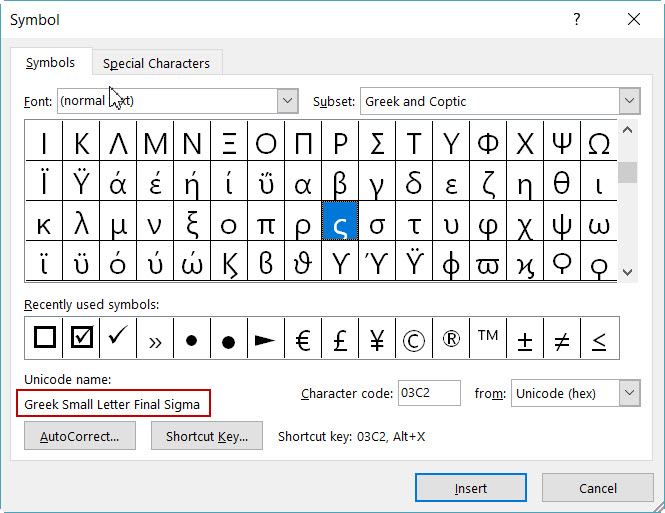Select the capital Sigma in the symbol grid
665x513 pixels.
coord(377,141)
